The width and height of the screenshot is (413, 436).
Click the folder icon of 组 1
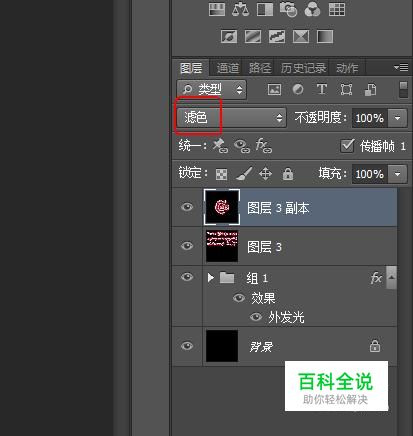227,277
